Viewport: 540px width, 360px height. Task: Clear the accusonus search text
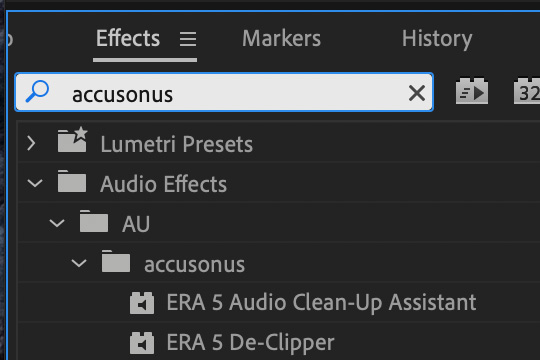click(x=417, y=93)
